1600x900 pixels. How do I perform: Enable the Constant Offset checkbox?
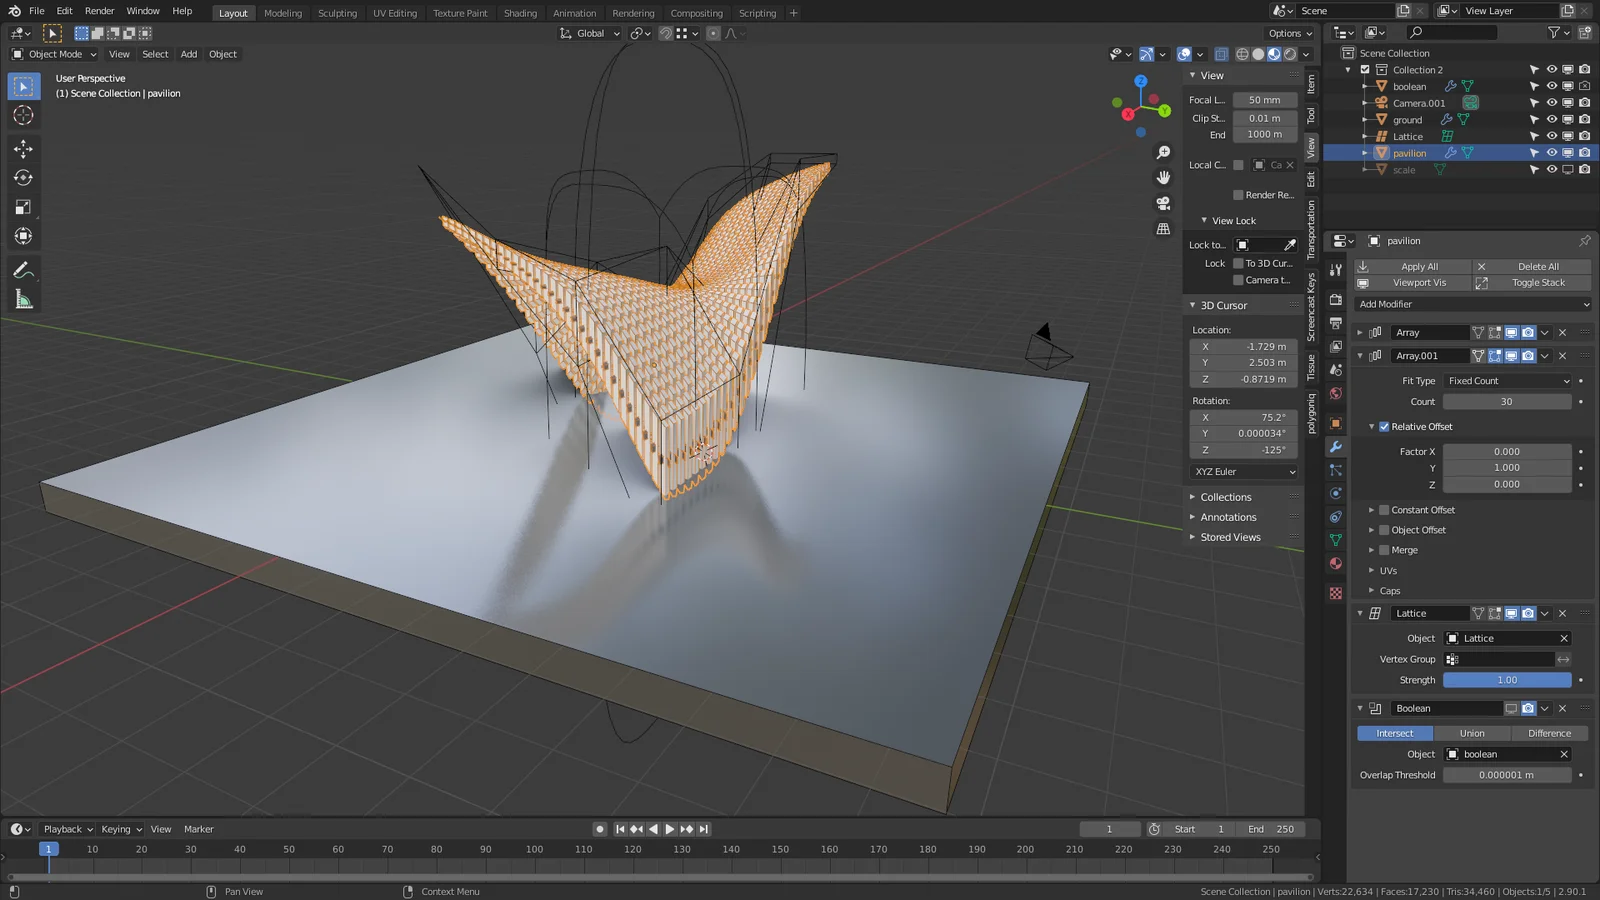[x=1383, y=509]
